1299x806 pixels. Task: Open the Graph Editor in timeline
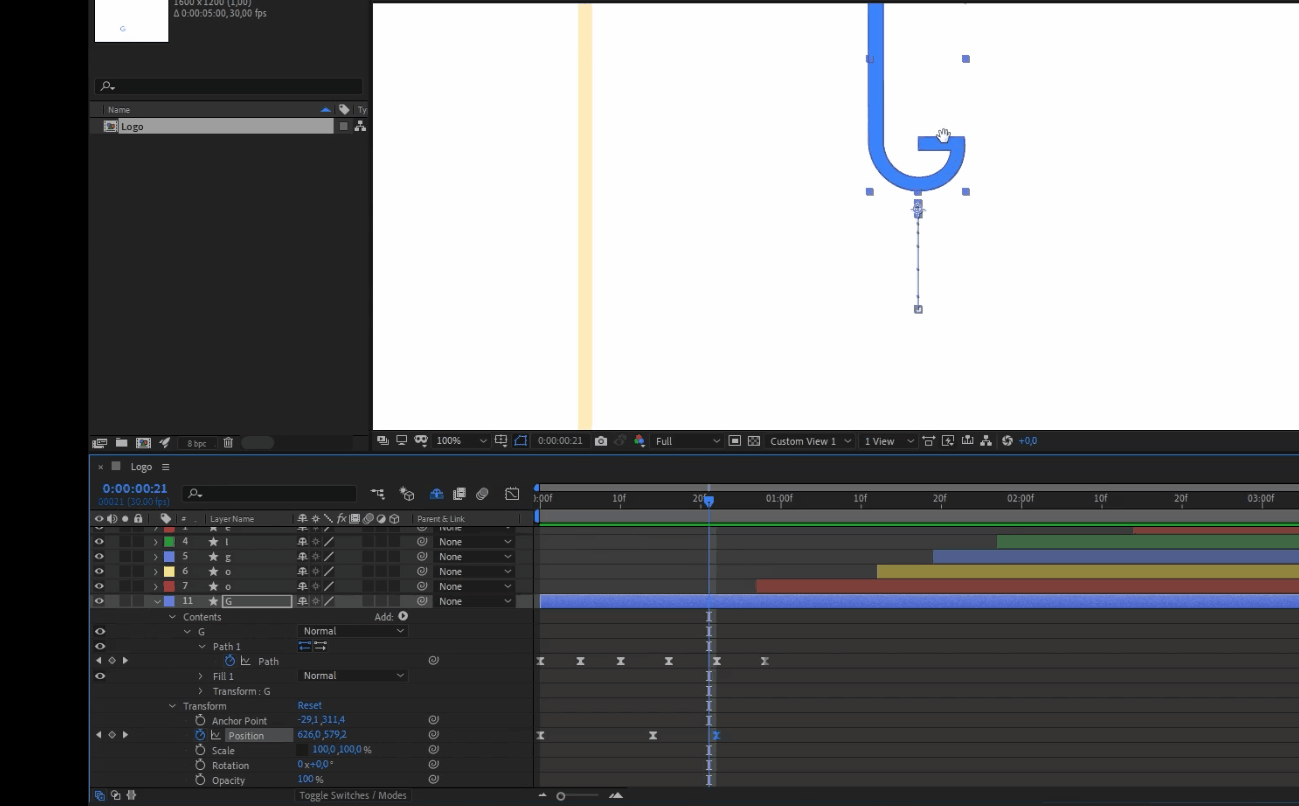(x=512, y=494)
